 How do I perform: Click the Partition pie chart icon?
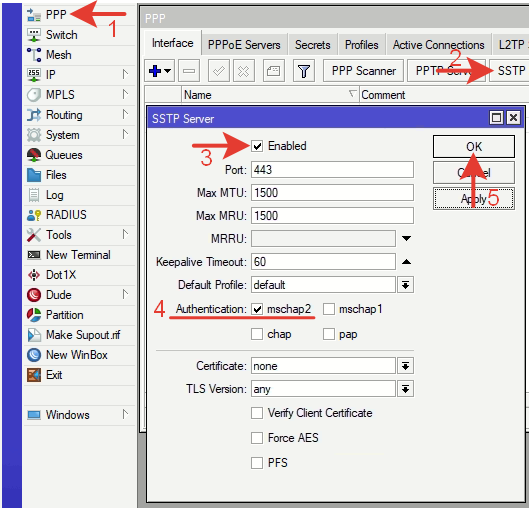click(34, 315)
